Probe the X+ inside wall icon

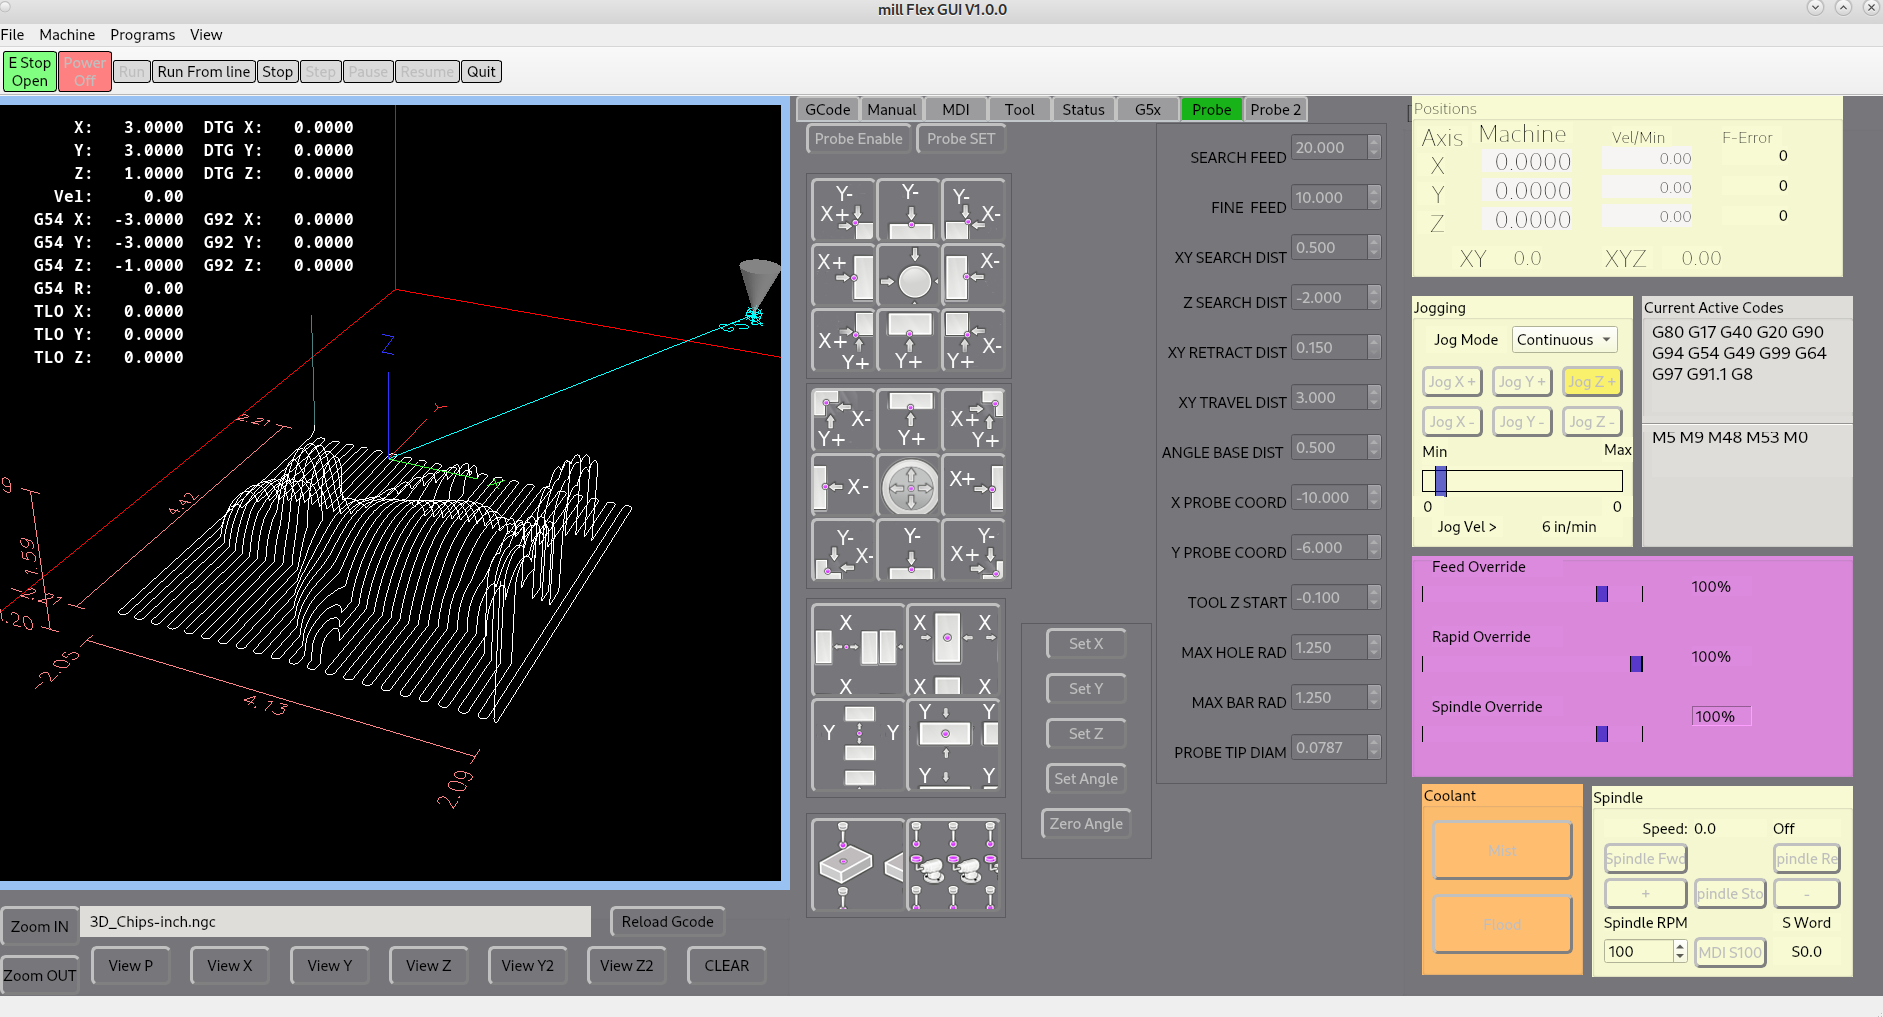[973, 485]
